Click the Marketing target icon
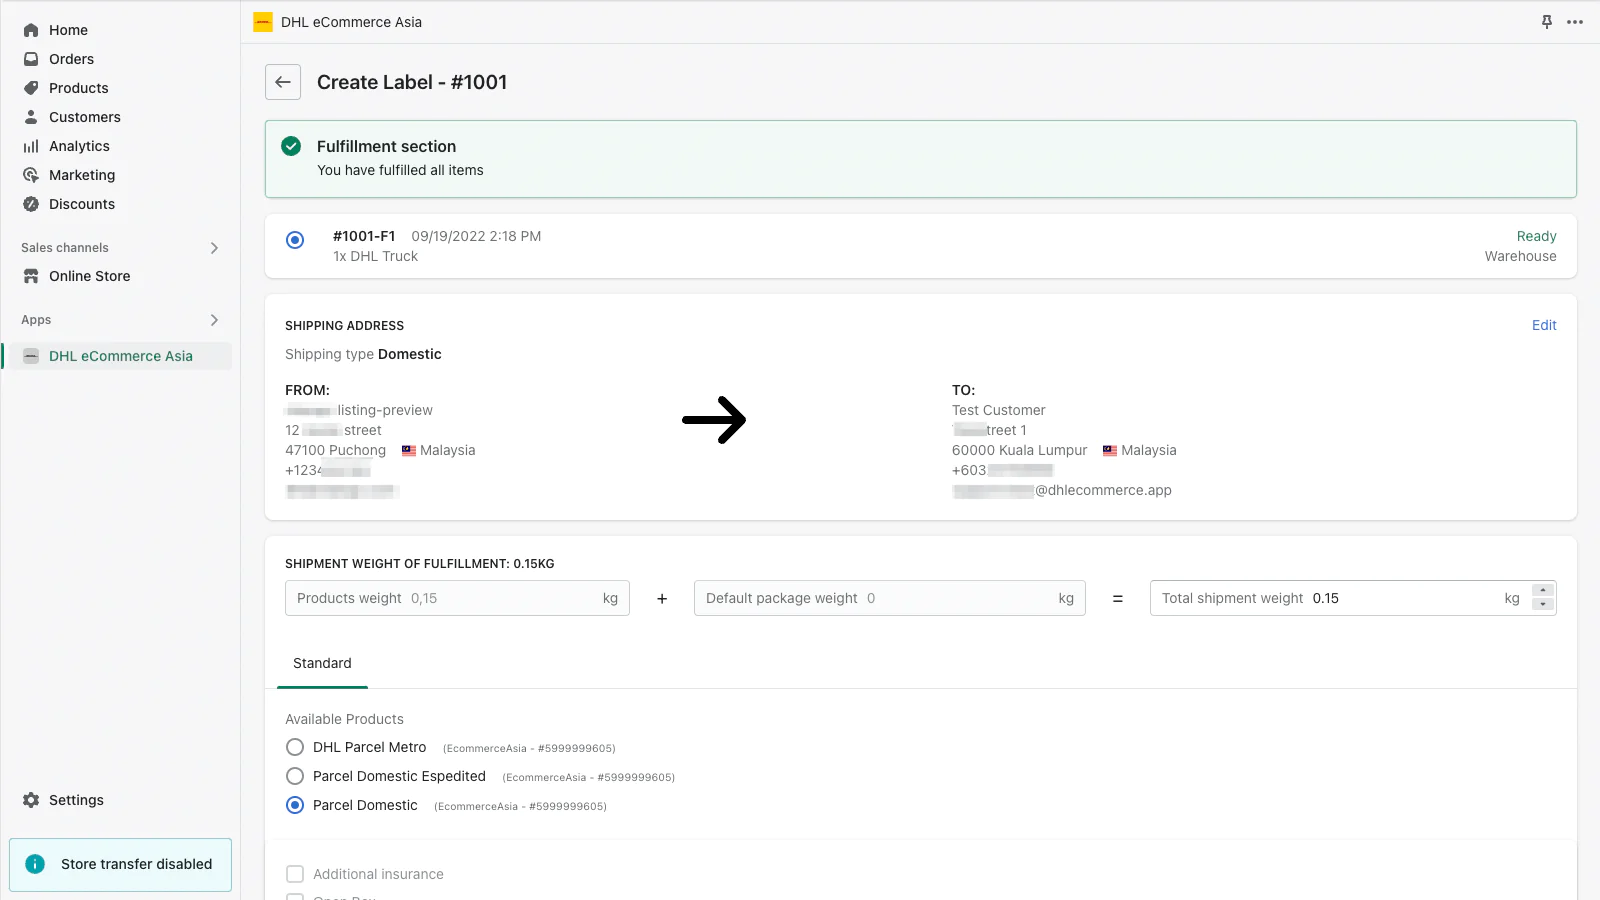 pyautogui.click(x=31, y=175)
